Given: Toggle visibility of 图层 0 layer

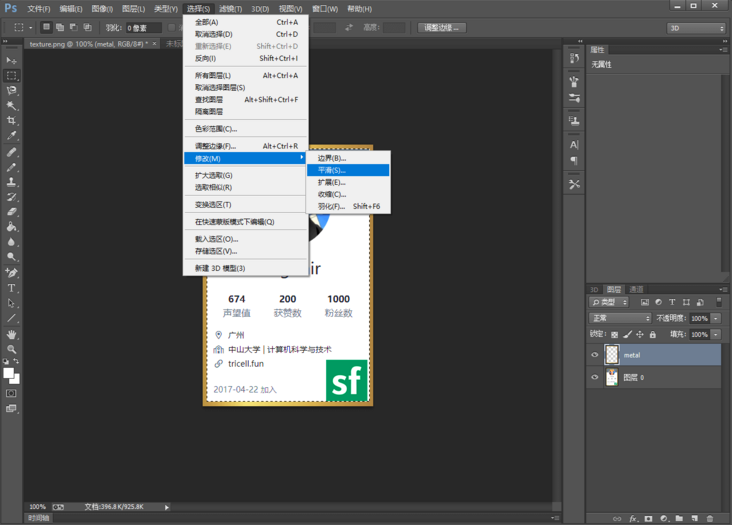Looking at the screenshot, I should pyautogui.click(x=595, y=378).
